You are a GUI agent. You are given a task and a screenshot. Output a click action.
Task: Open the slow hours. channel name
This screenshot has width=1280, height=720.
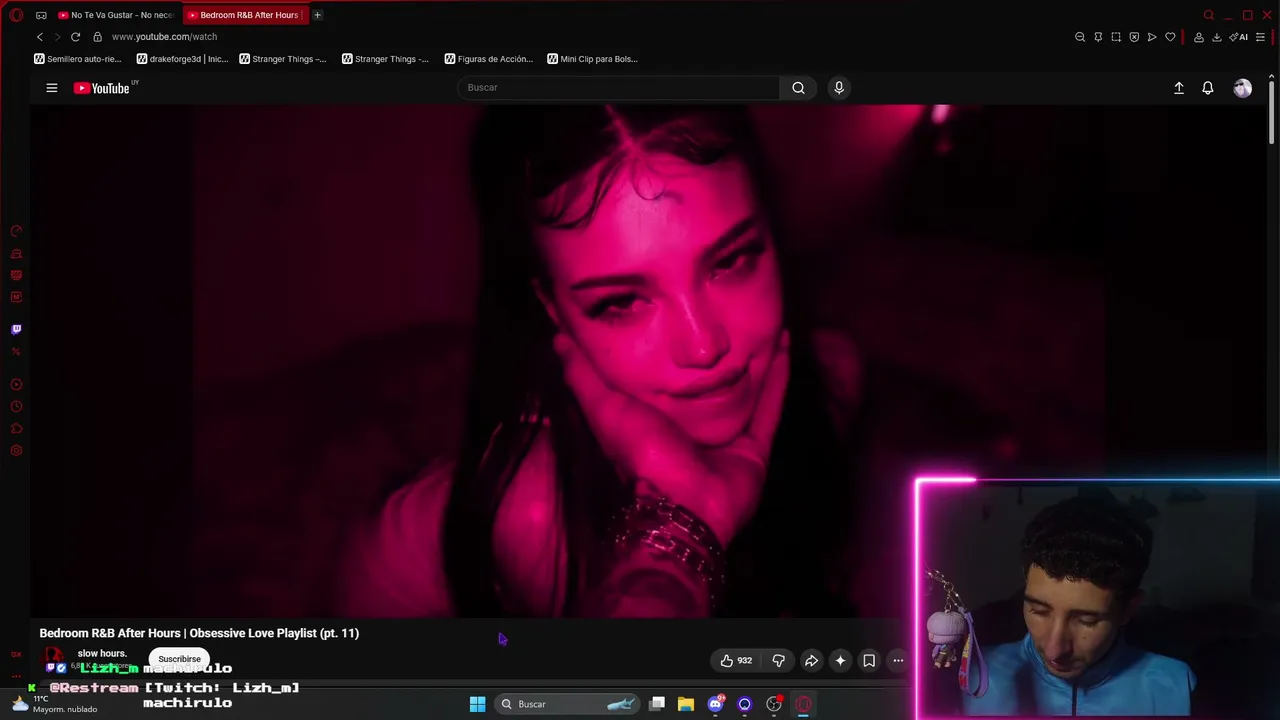pyautogui.click(x=102, y=653)
